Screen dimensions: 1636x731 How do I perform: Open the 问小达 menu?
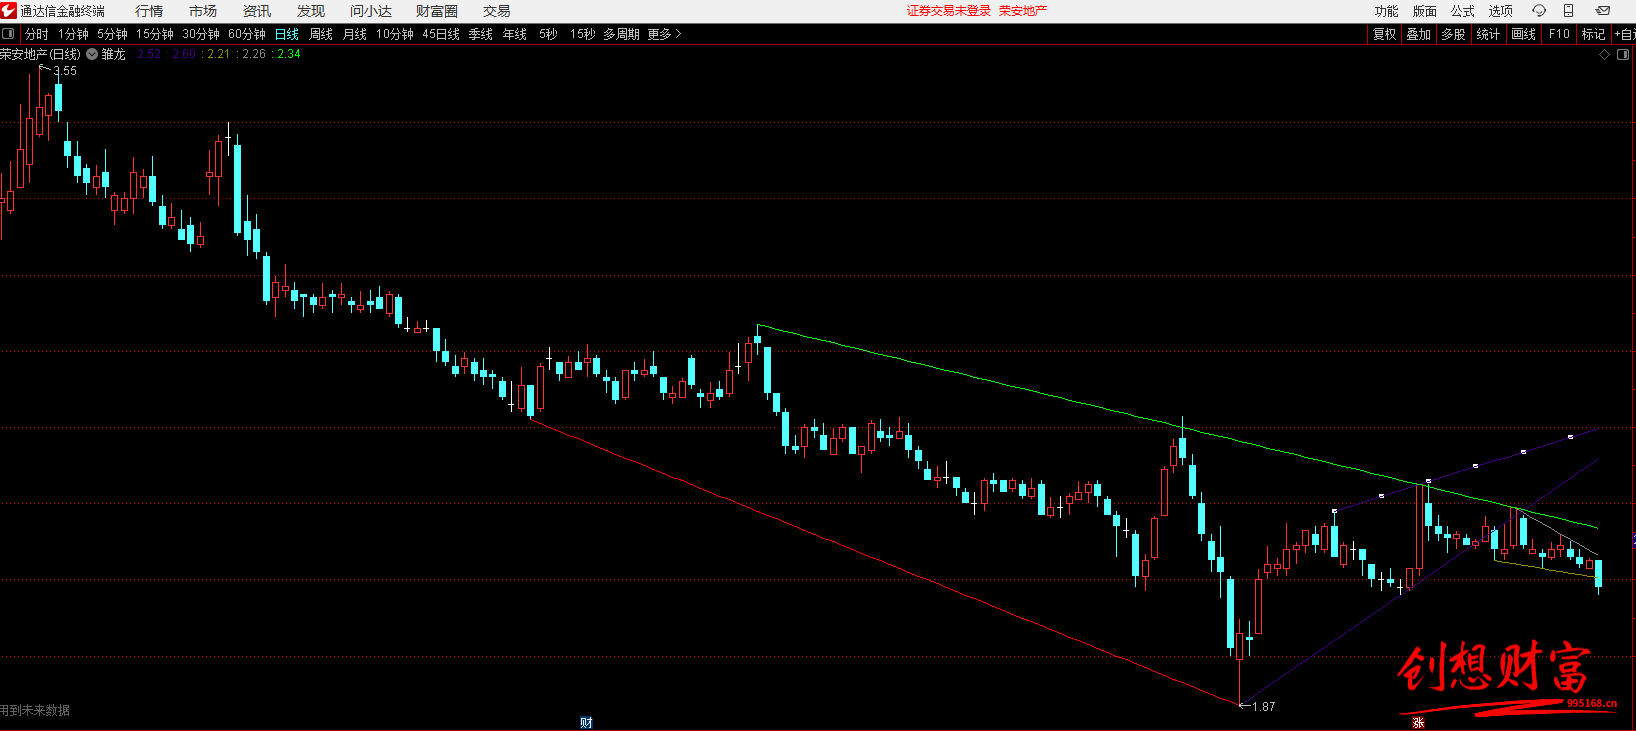point(371,11)
